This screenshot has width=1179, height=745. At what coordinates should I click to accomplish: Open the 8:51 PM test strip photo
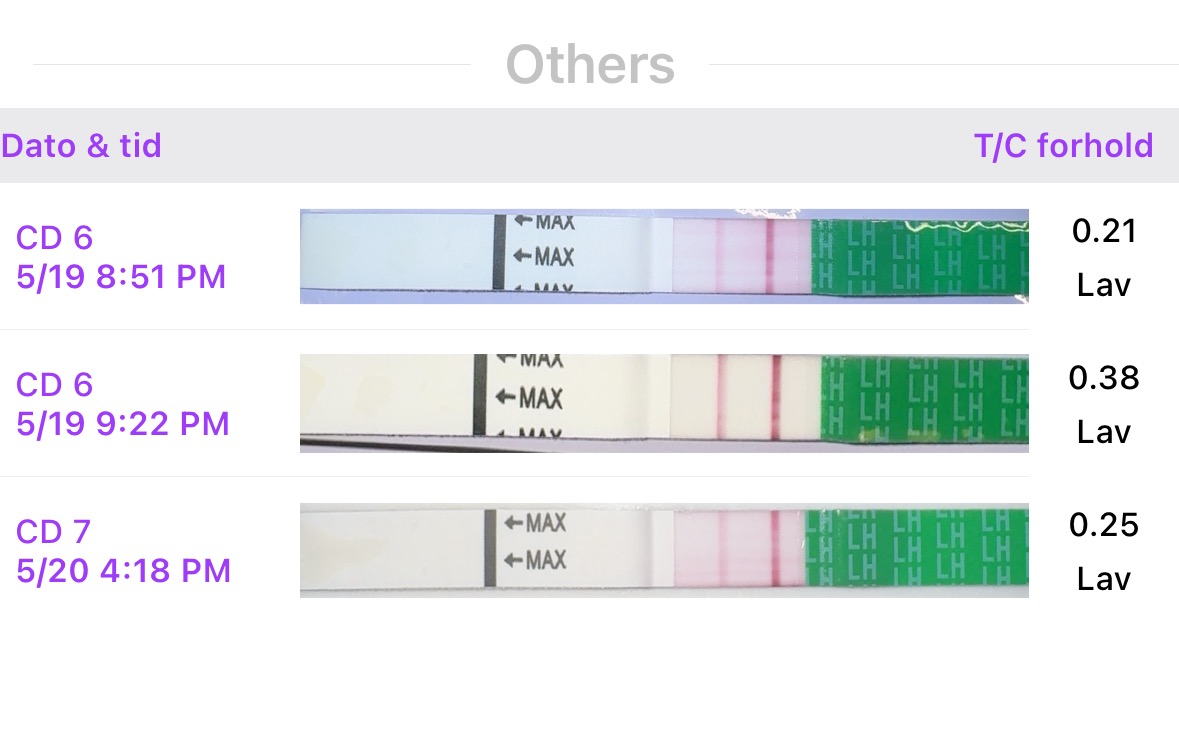[664, 256]
